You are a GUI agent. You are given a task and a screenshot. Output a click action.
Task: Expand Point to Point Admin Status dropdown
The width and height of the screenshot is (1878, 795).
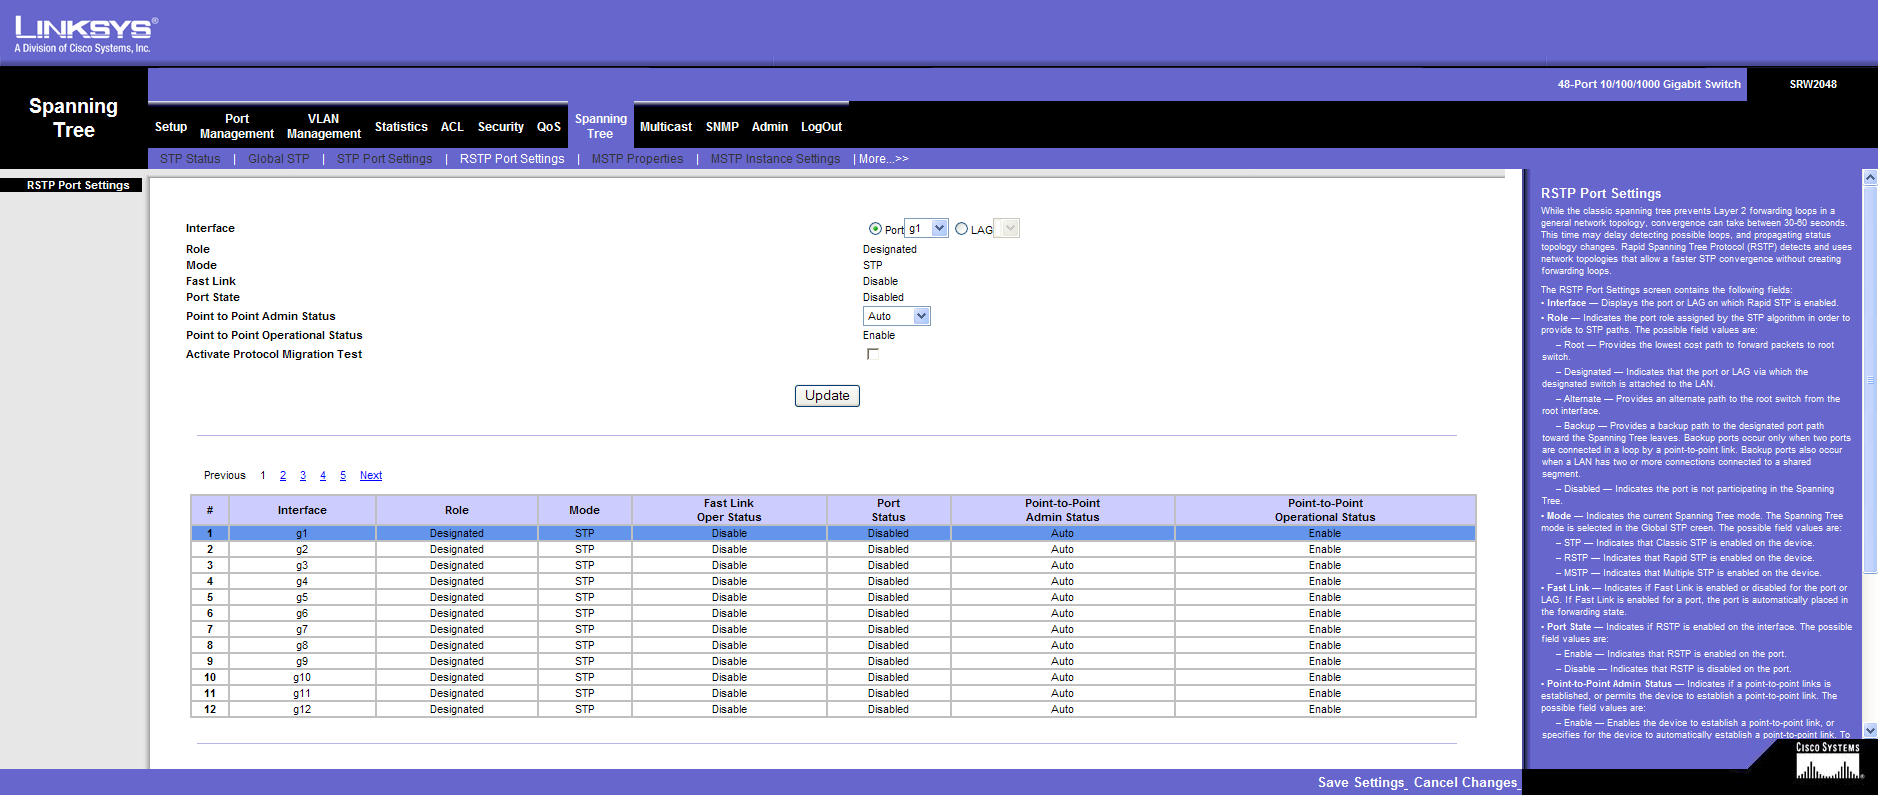921,316
